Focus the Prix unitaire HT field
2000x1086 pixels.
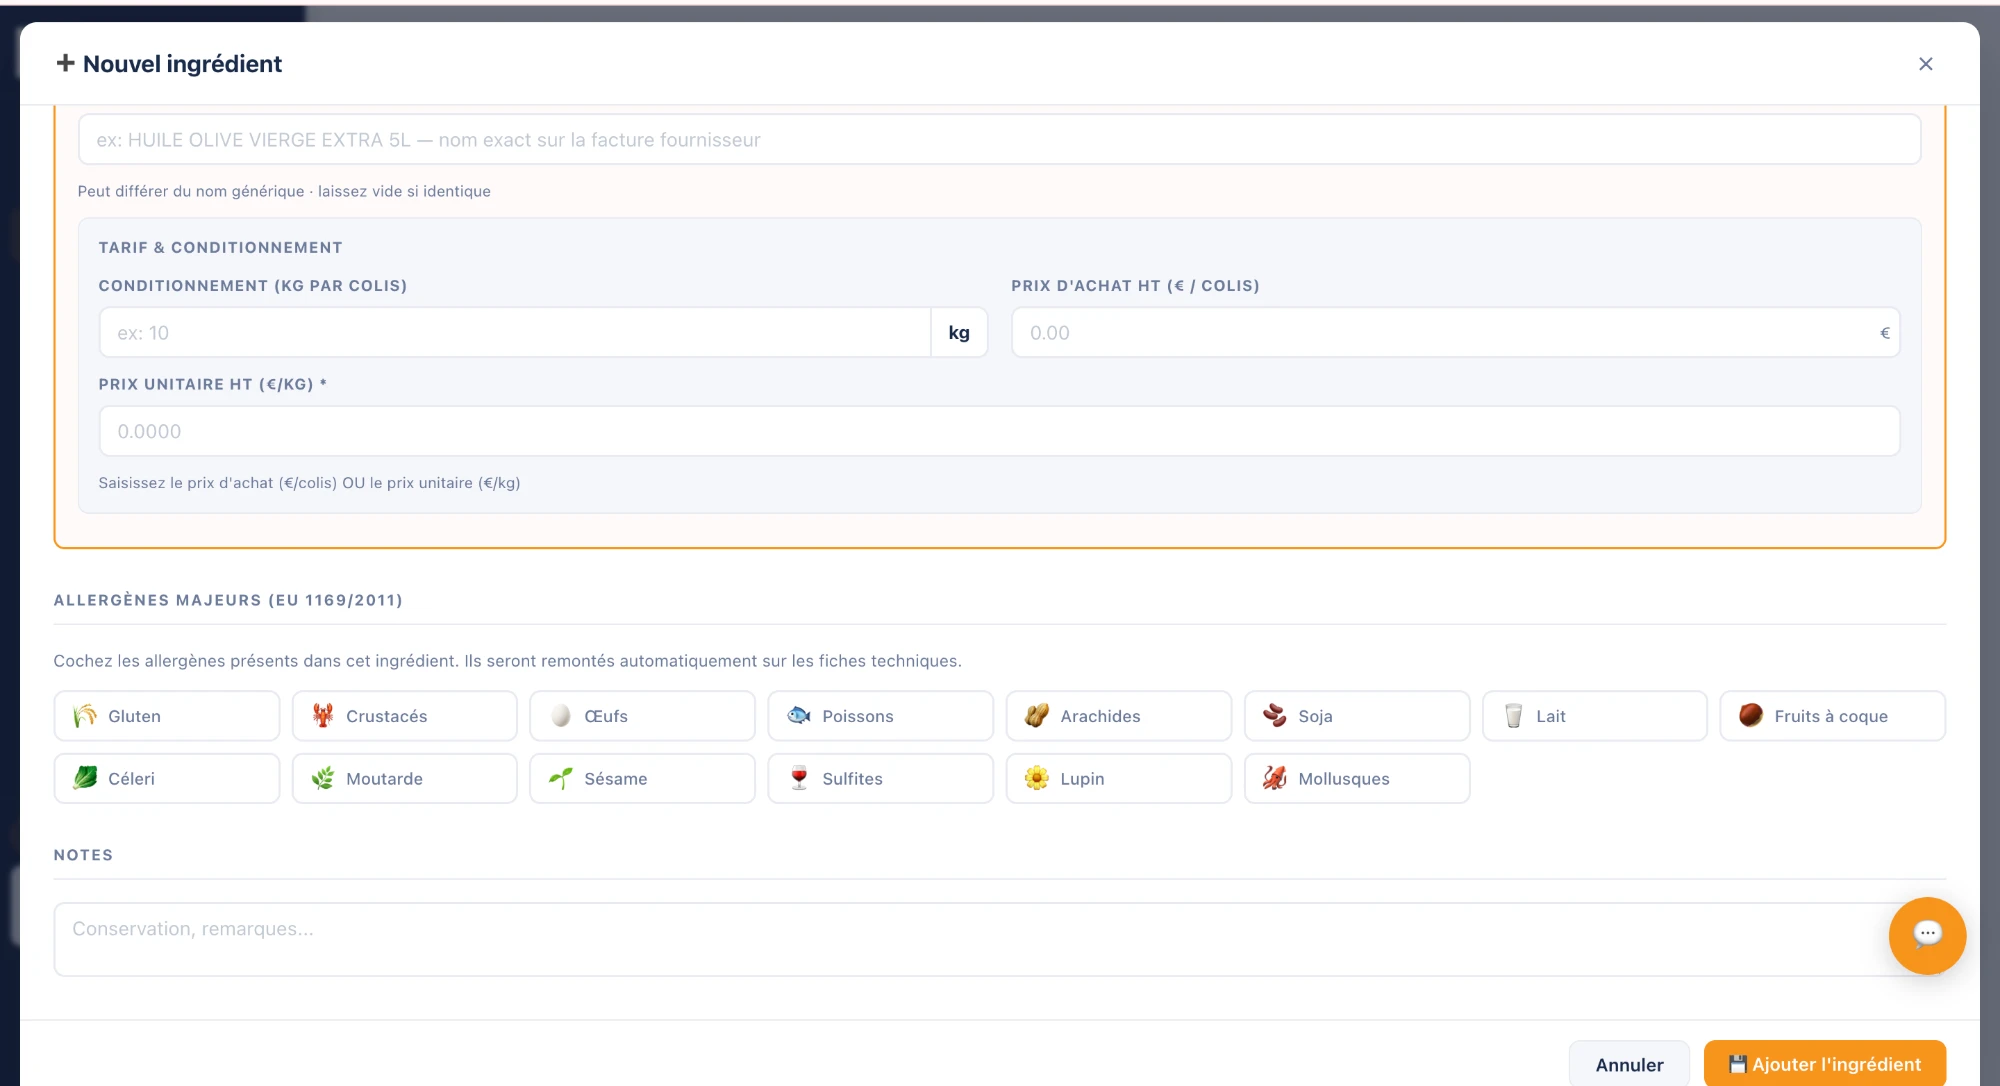coord(999,431)
